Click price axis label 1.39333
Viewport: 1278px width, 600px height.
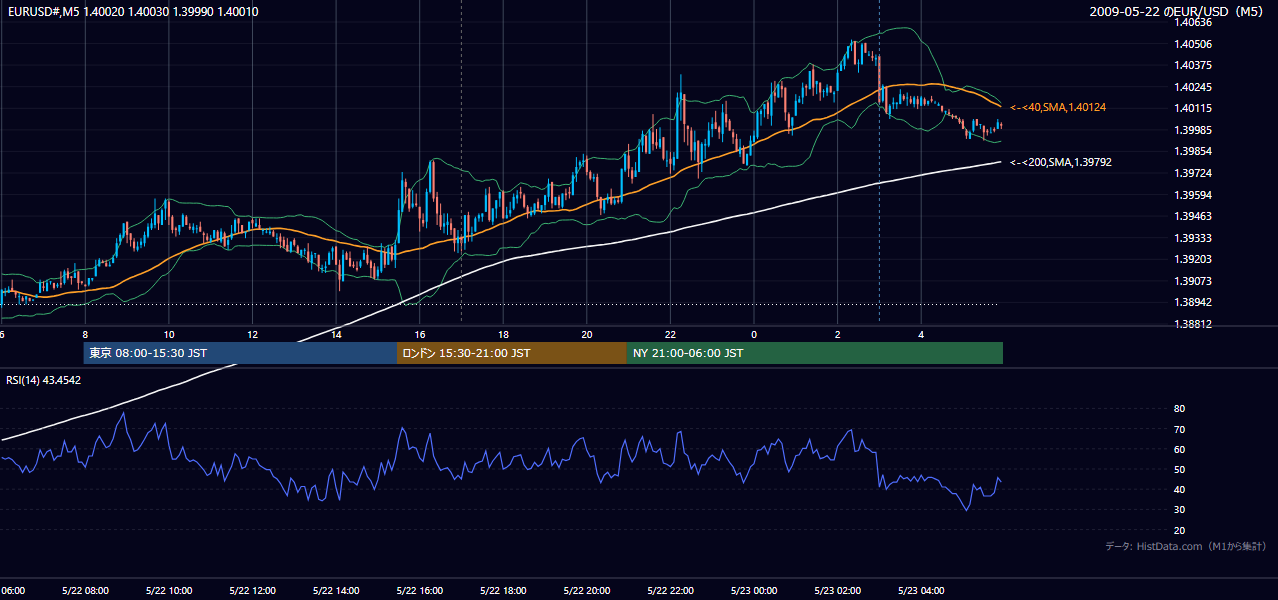point(1192,238)
